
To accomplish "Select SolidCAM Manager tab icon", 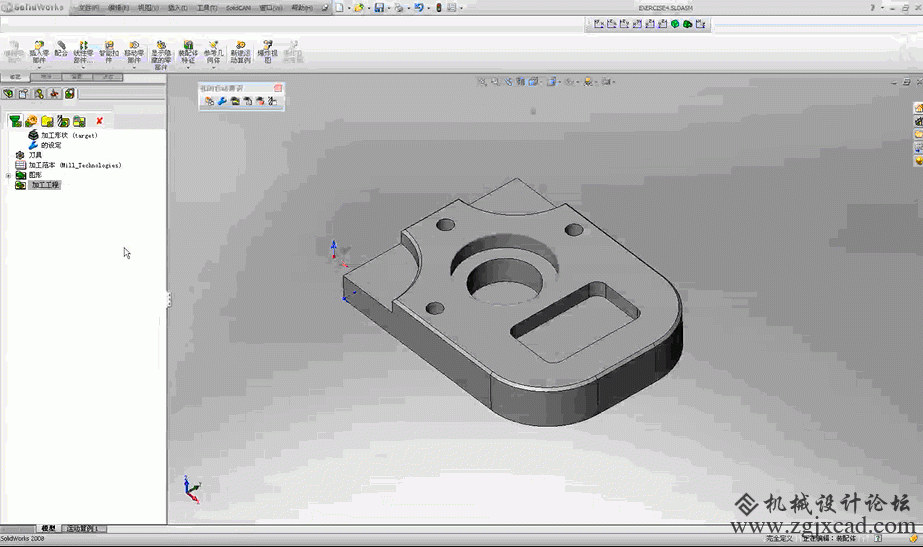I will coord(69,94).
